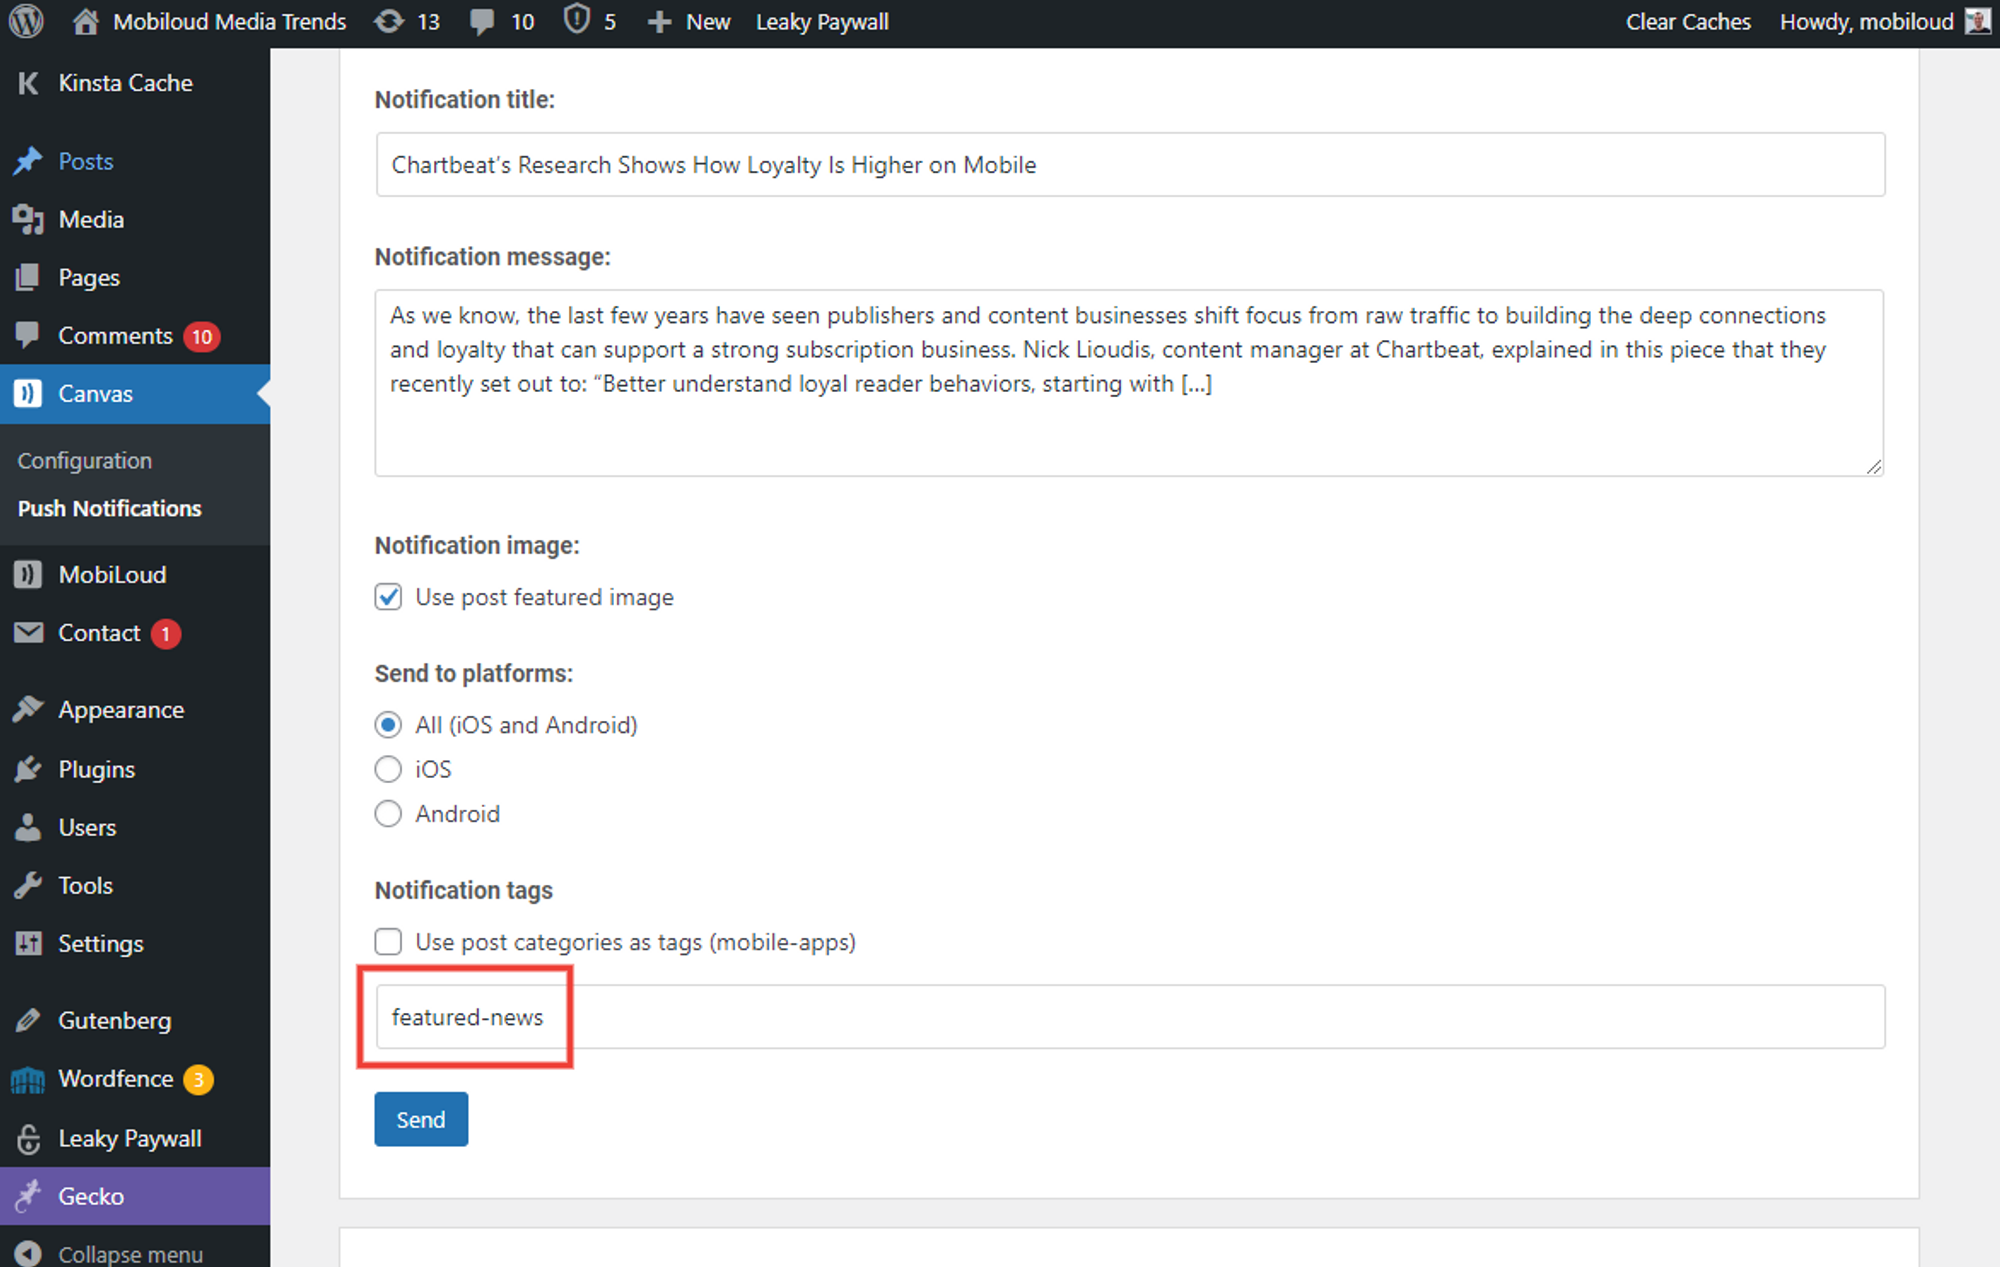
Task: Send the push notification
Action: pos(421,1119)
